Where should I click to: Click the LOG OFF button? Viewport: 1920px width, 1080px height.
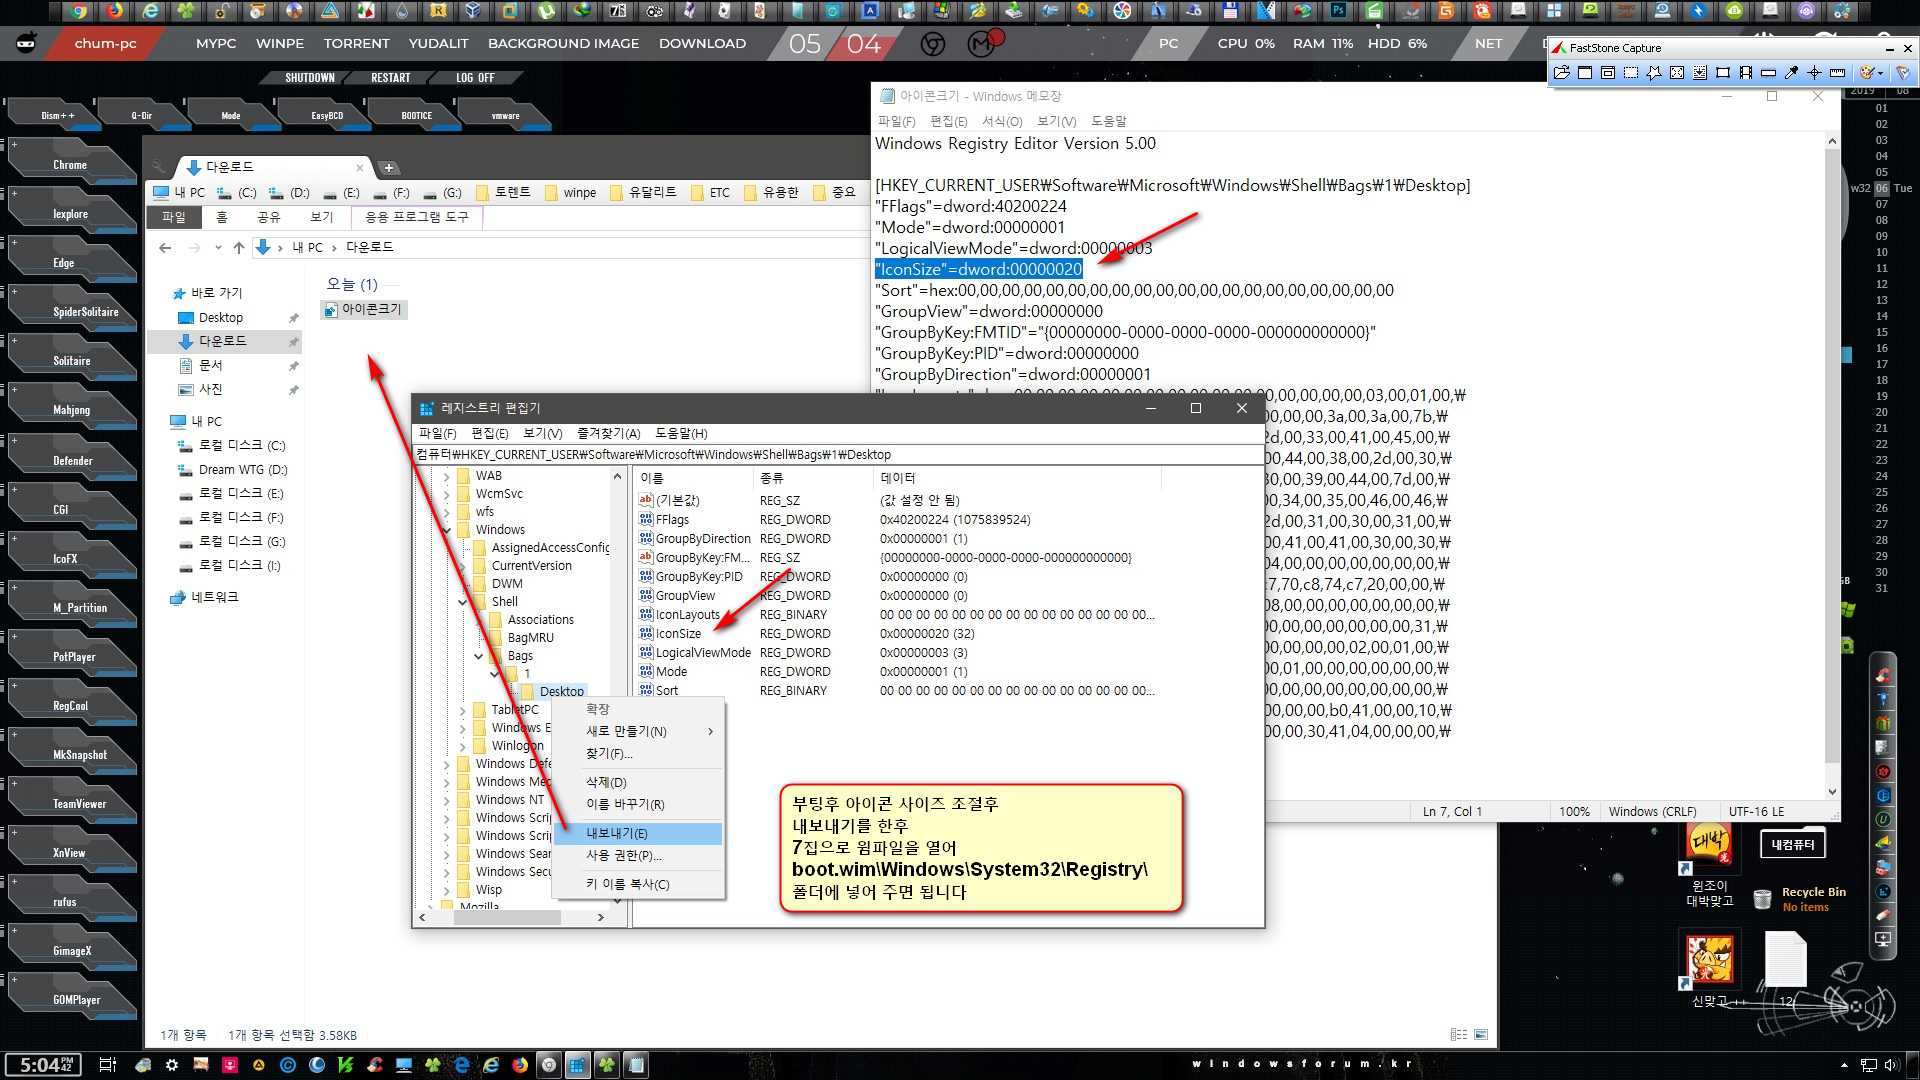pyautogui.click(x=475, y=78)
